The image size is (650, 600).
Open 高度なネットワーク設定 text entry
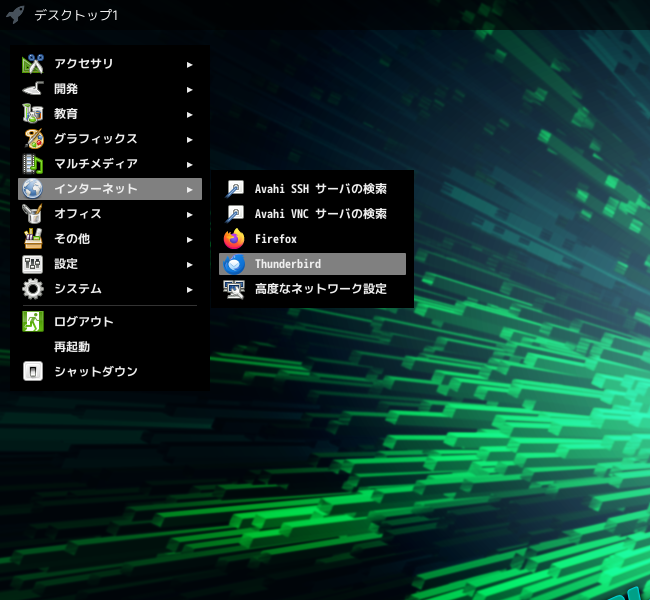pos(321,289)
